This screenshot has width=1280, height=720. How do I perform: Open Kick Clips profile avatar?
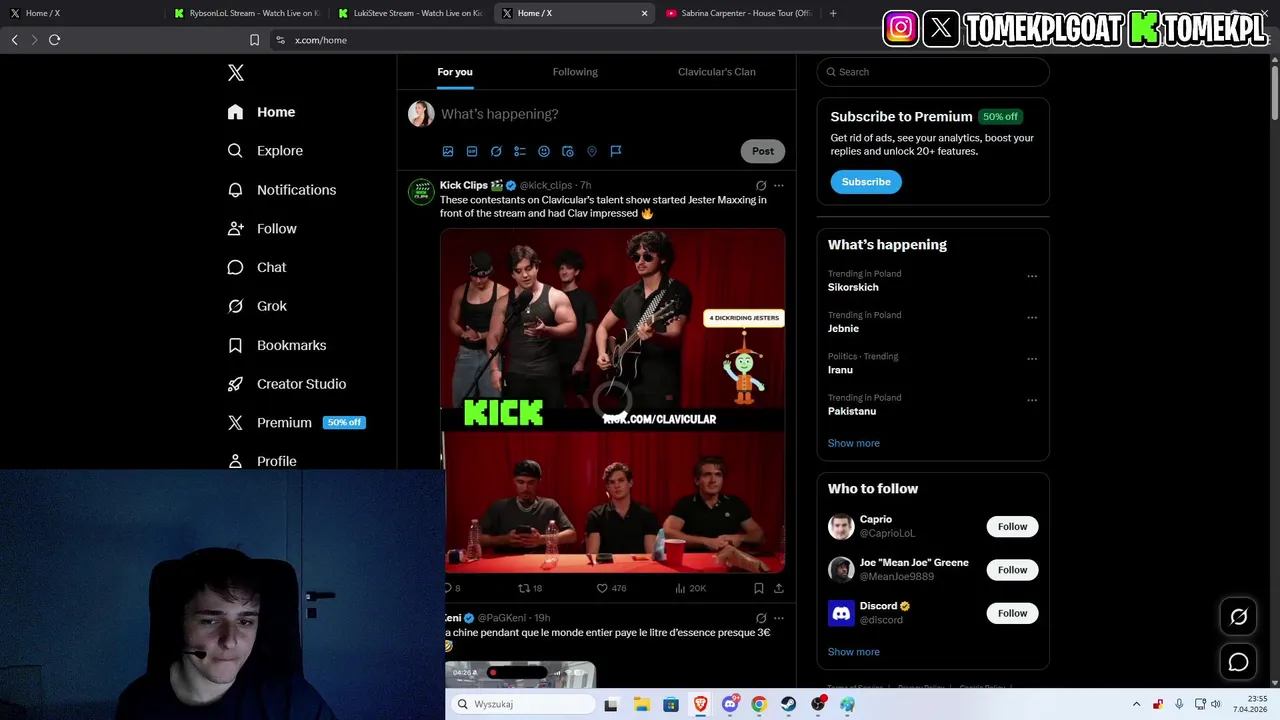421,192
